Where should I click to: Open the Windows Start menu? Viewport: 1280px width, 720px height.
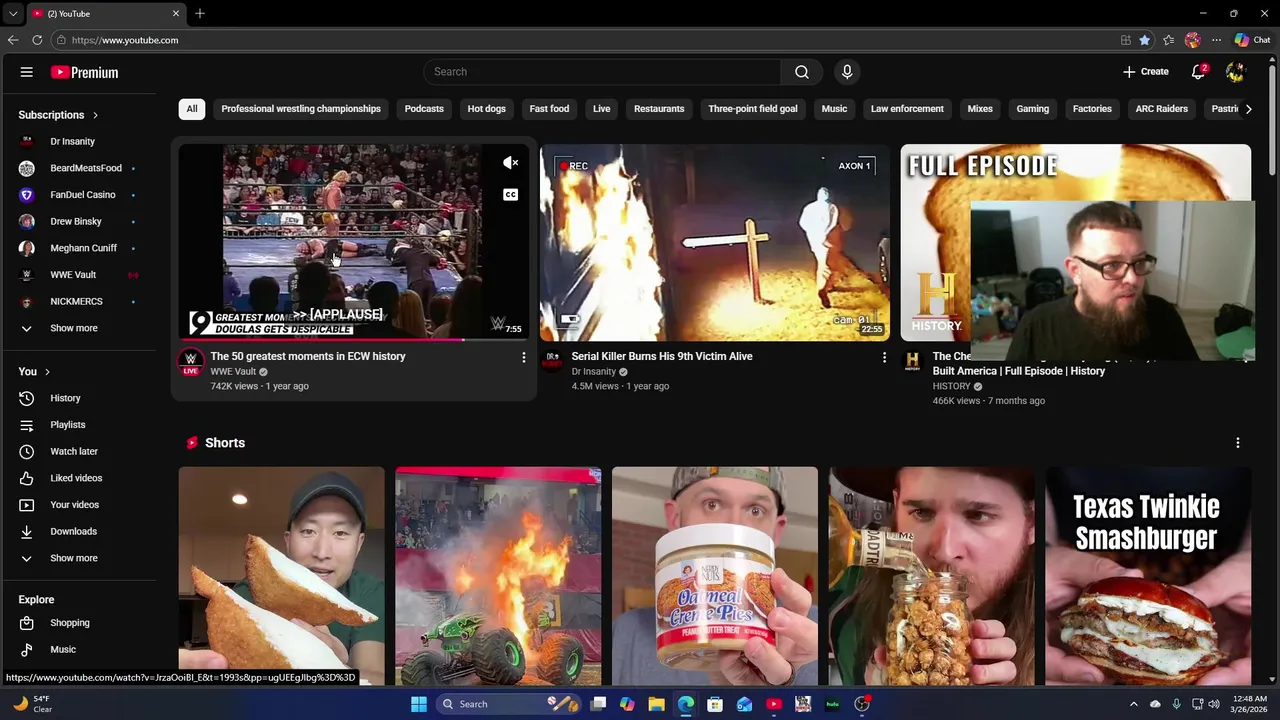pos(419,704)
